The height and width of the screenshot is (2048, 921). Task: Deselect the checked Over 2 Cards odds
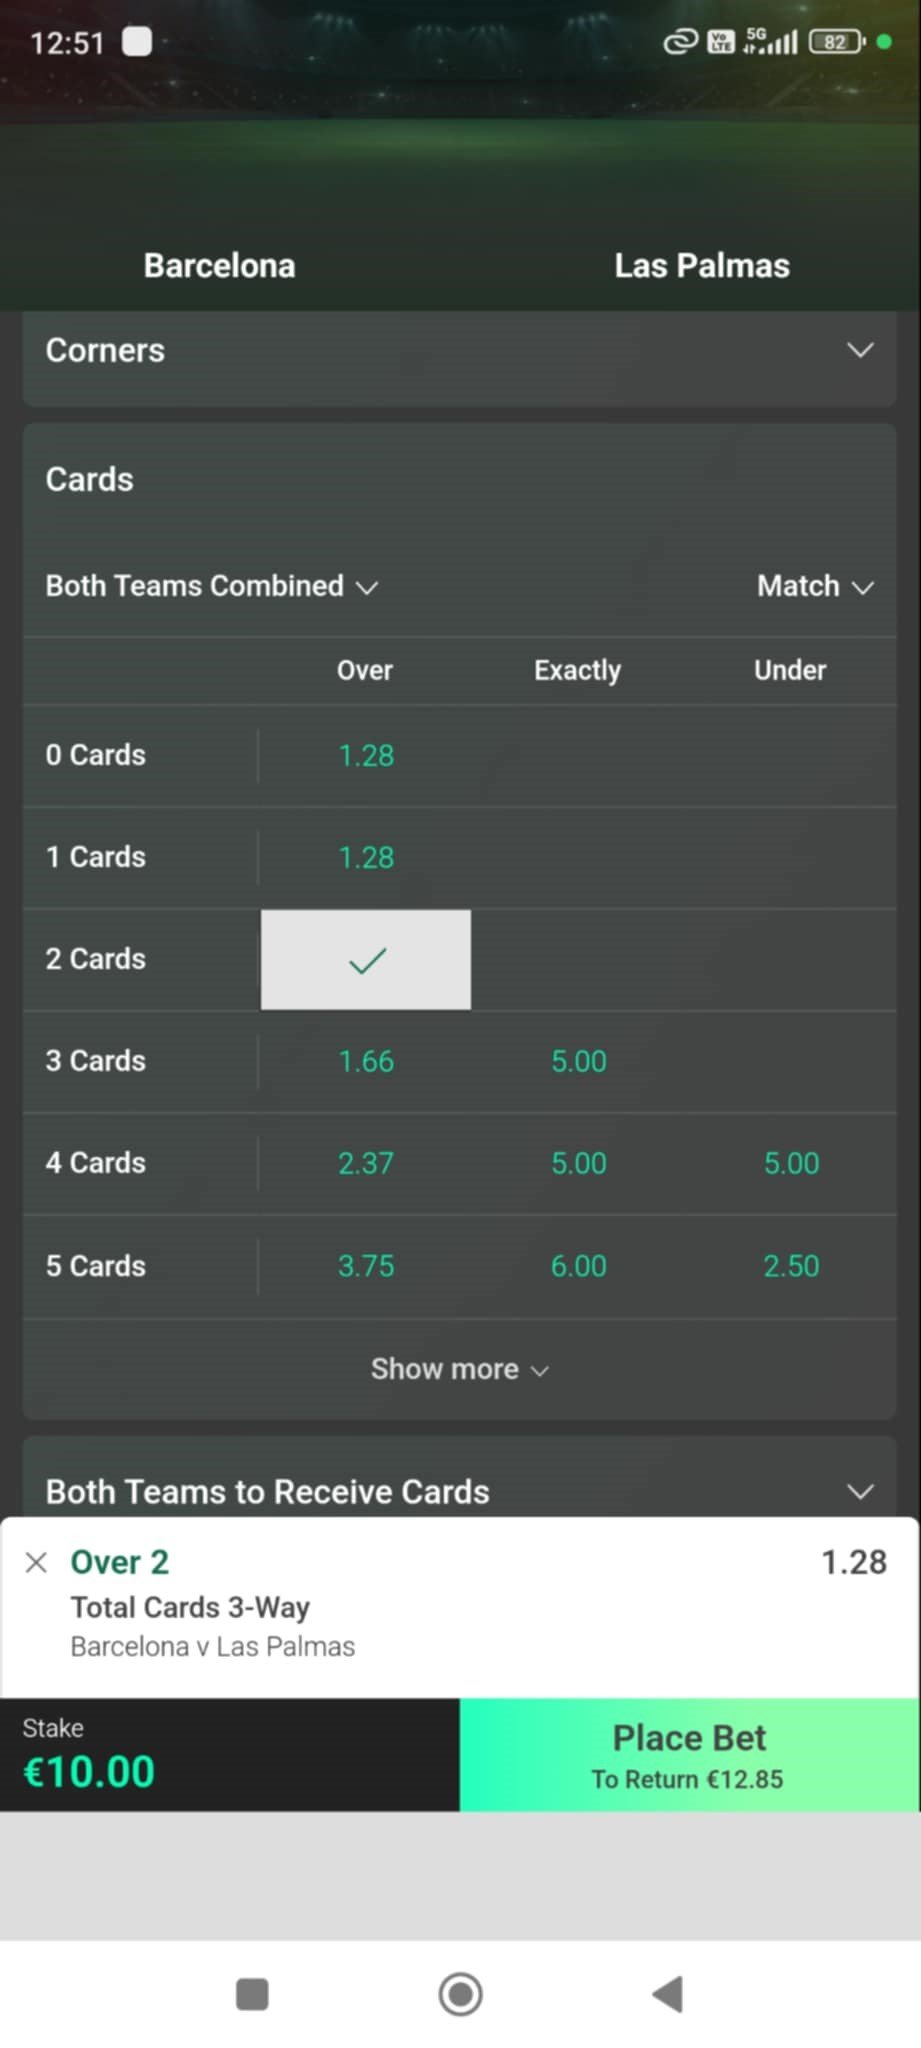pos(366,960)
